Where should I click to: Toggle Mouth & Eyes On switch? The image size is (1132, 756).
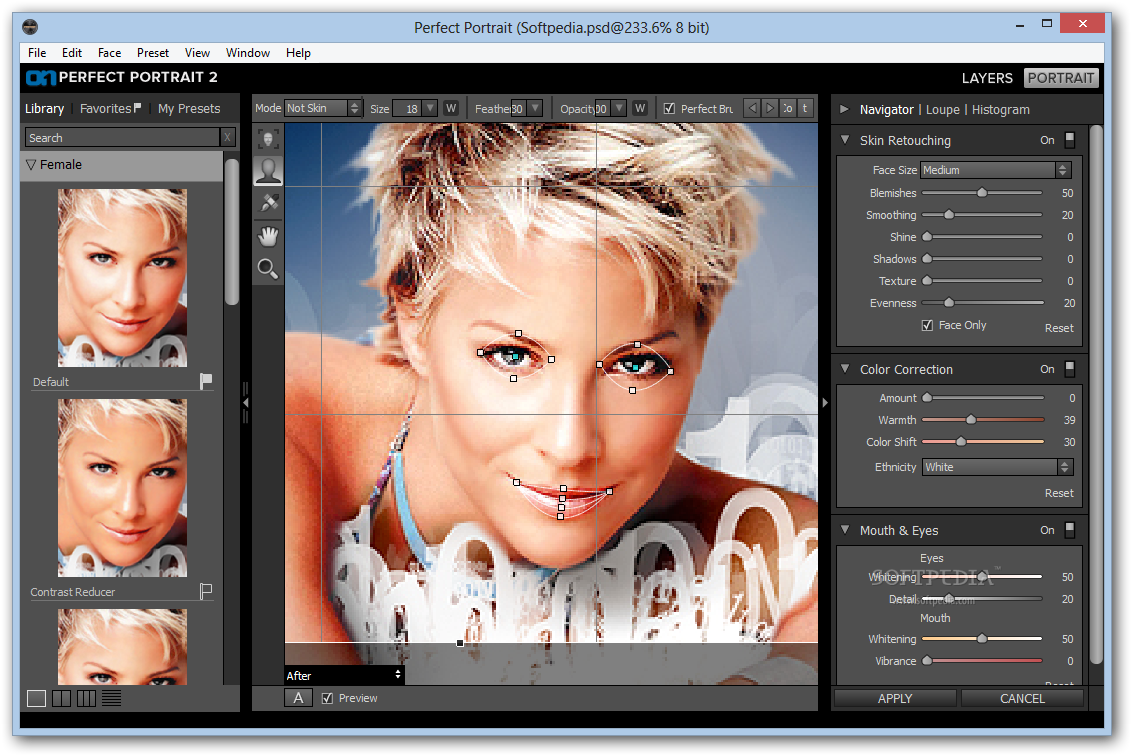[1070, 530]
